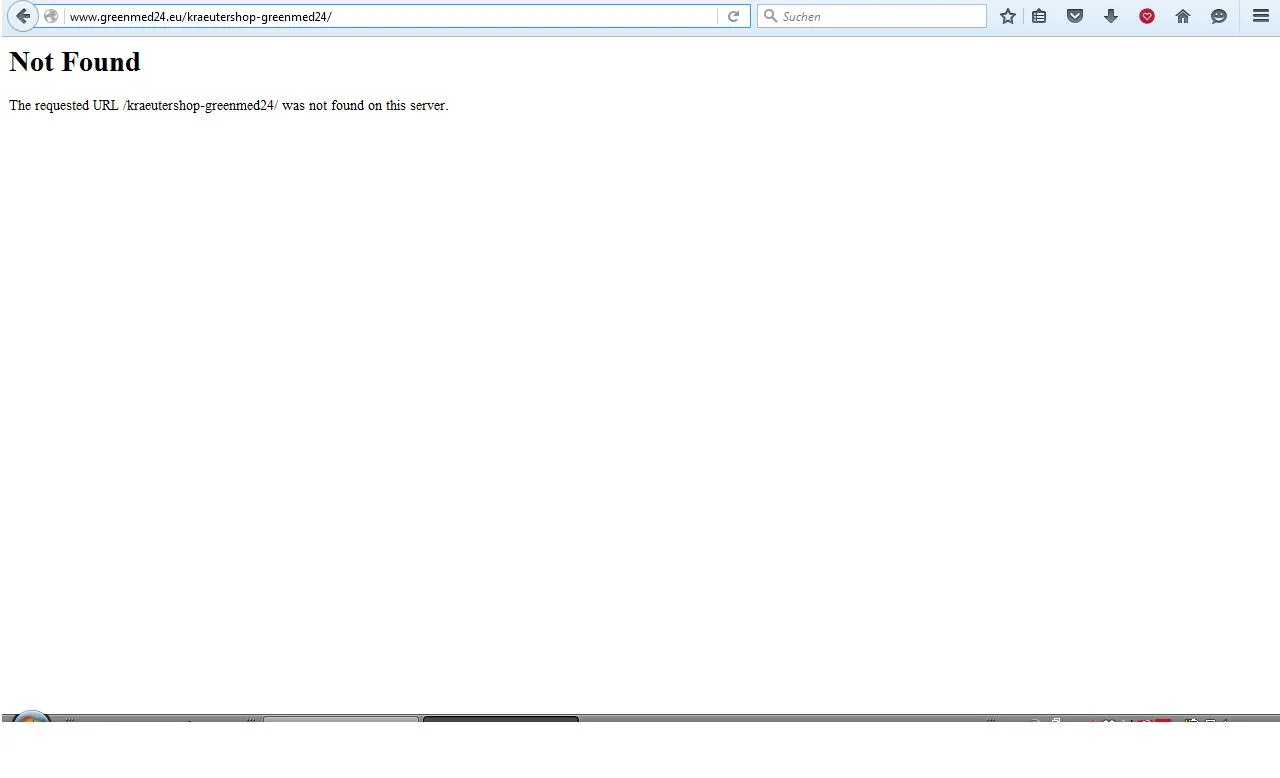Click the /kraeutershop-greenmed24/ path in error message
The image size is (1280, 778).
[x=200, y=105]
